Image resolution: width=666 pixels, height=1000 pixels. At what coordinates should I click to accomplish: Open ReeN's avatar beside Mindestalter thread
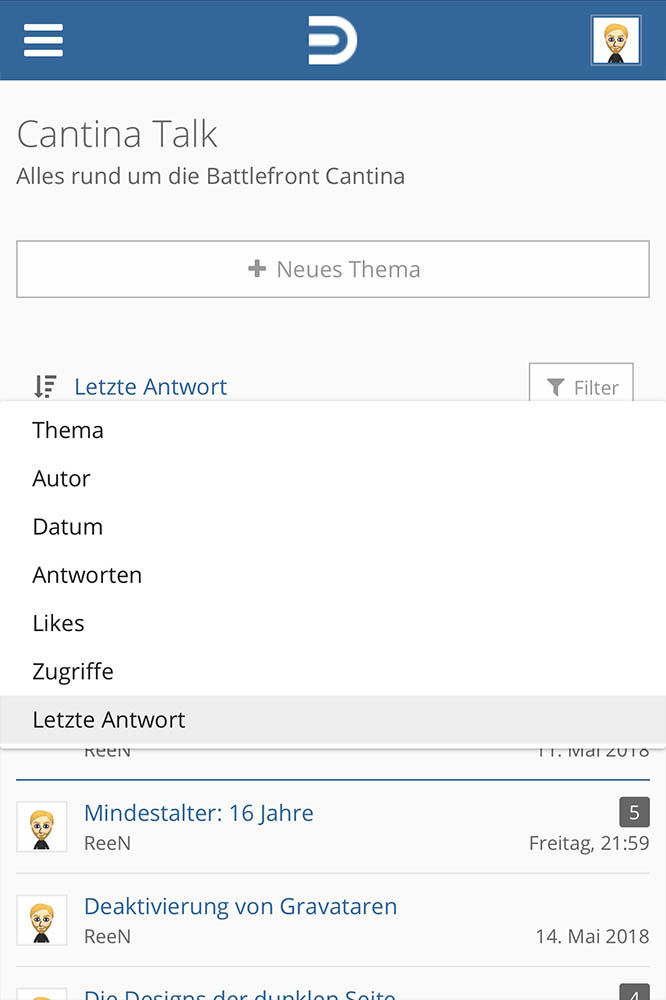41,827
